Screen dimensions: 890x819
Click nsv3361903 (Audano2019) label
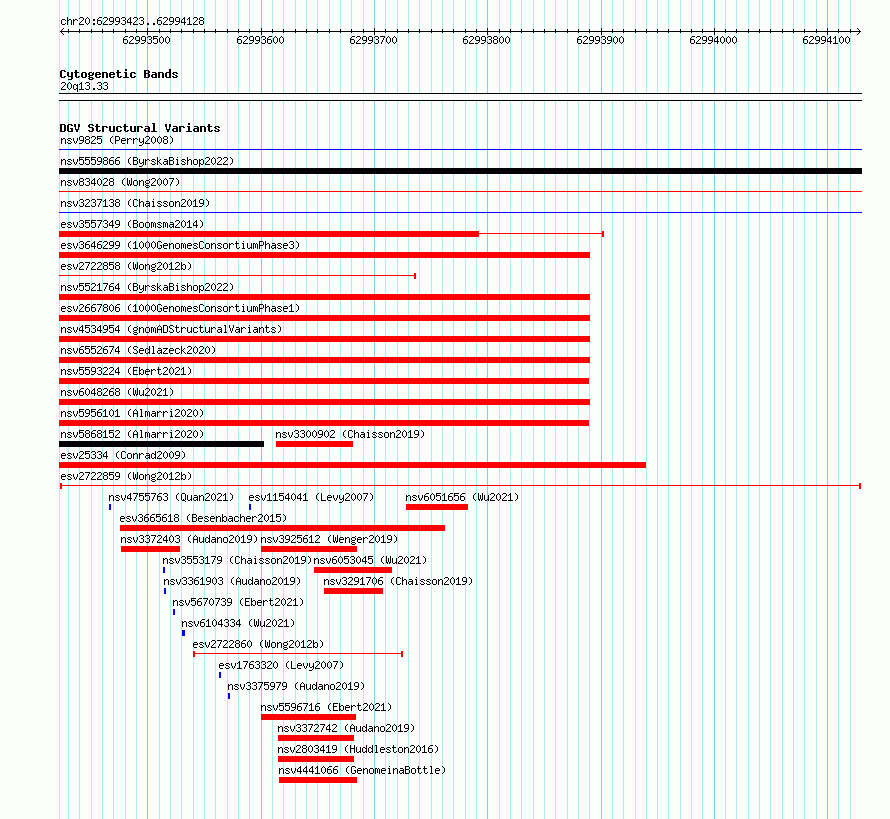click(x=232, y=581)
